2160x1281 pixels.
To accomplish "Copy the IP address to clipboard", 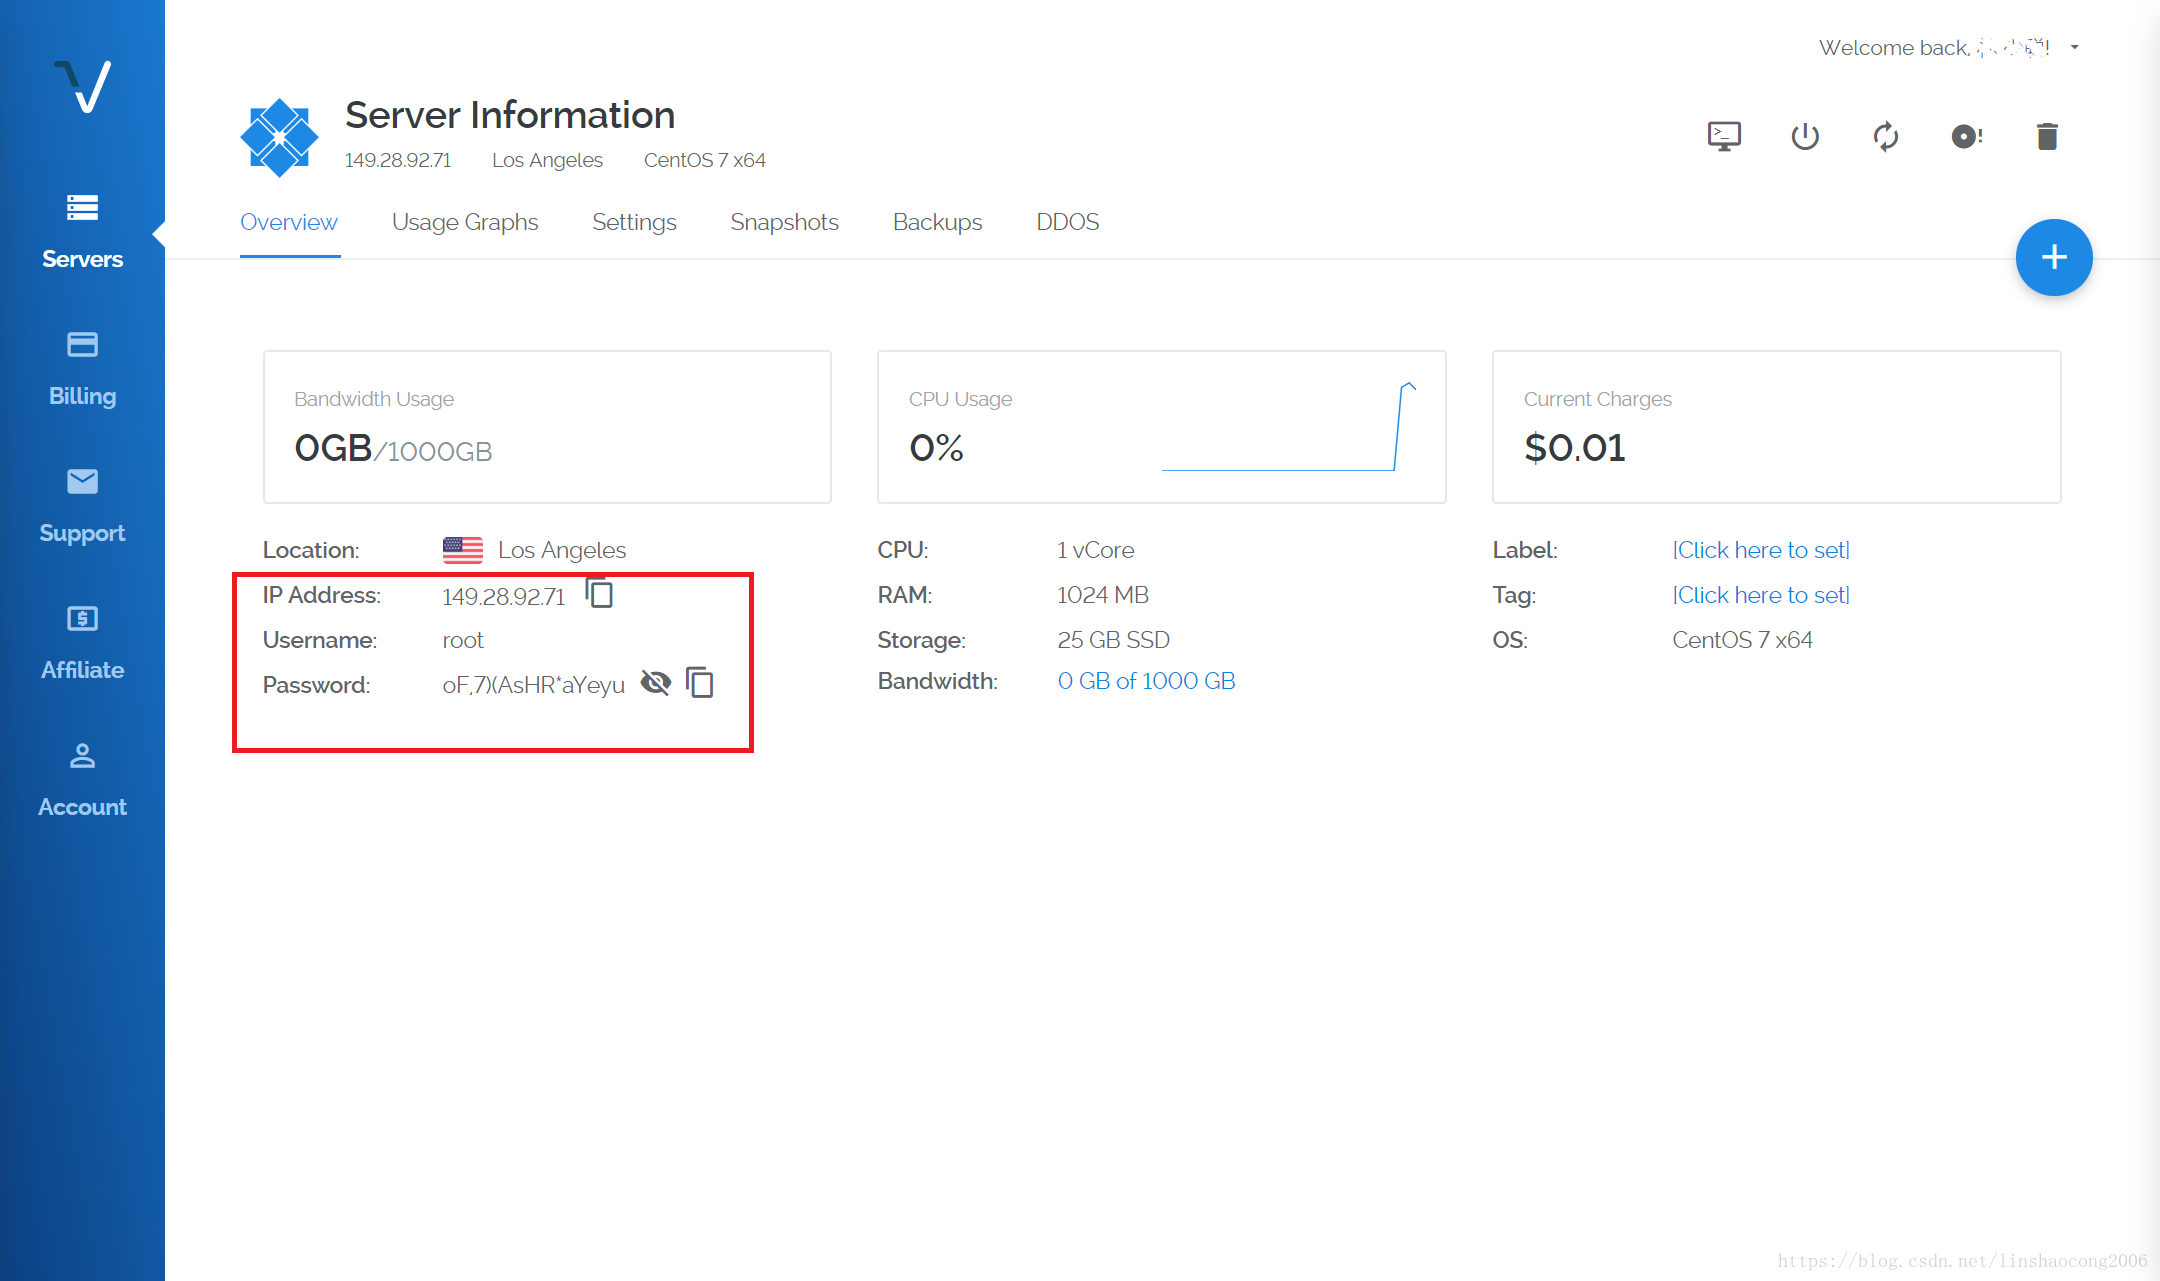I will click(600, 594).
